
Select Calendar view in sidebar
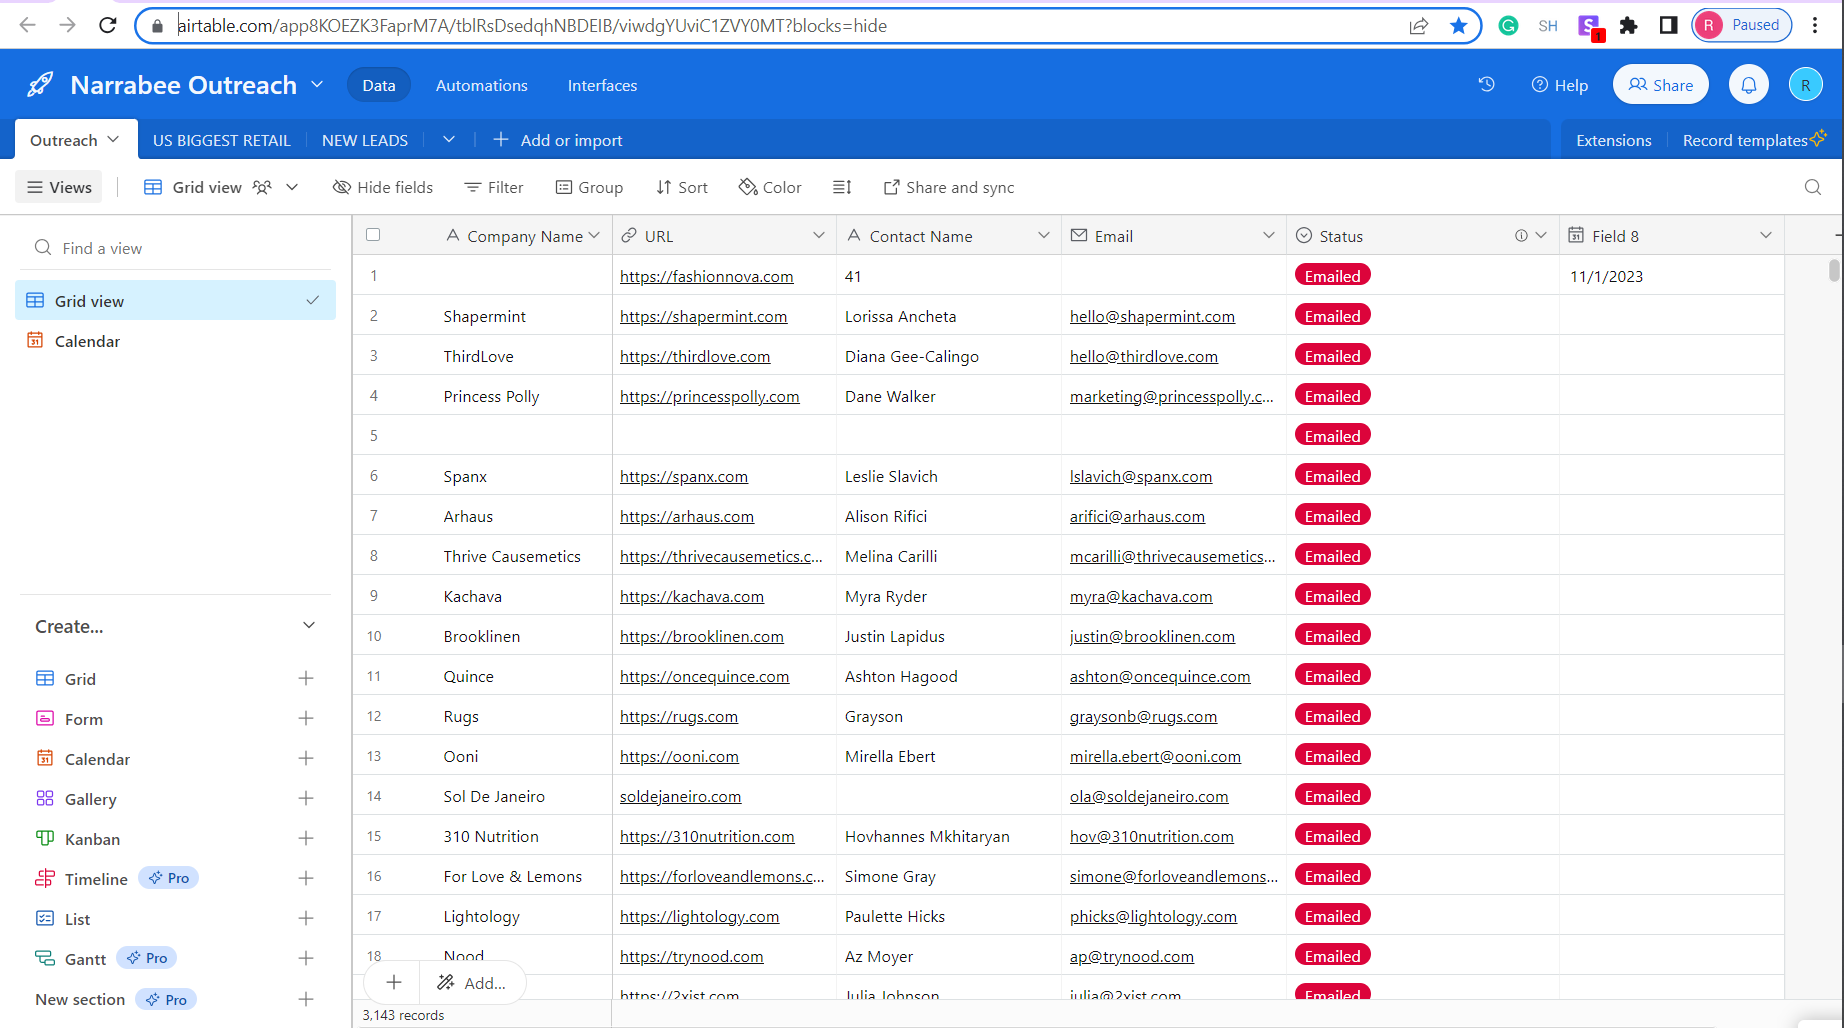175,341
